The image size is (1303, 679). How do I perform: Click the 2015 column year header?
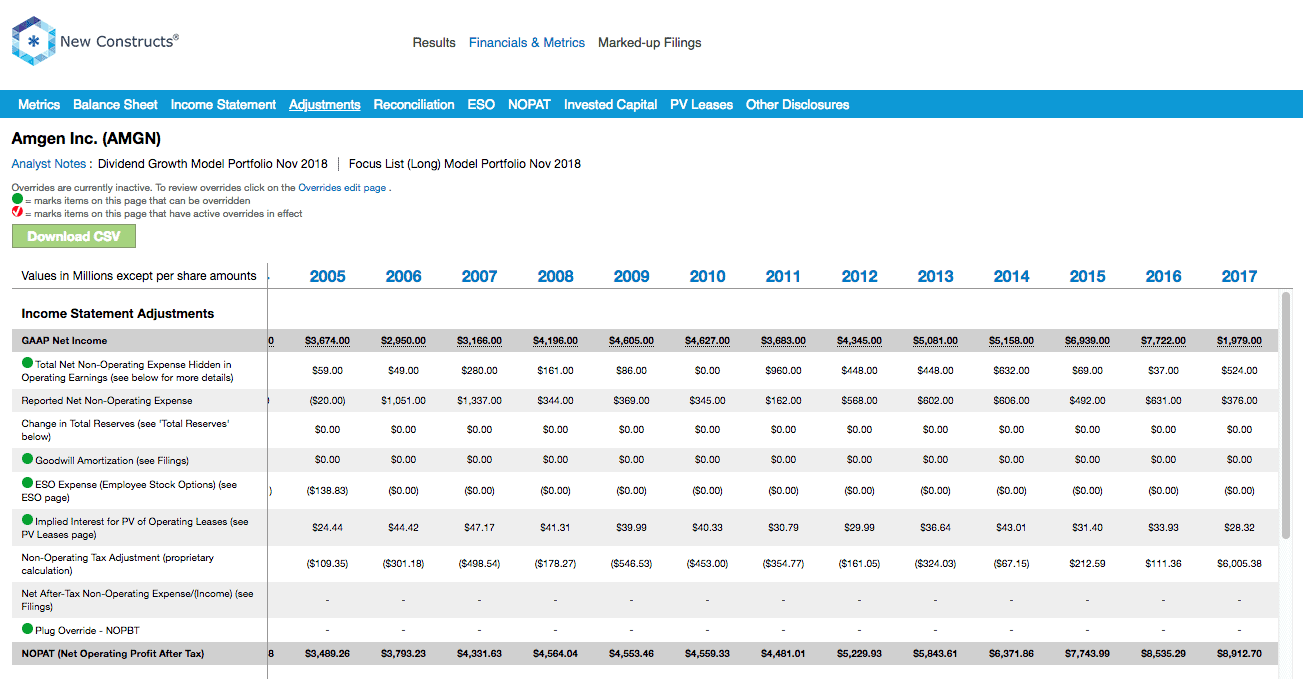(1088, 276)
